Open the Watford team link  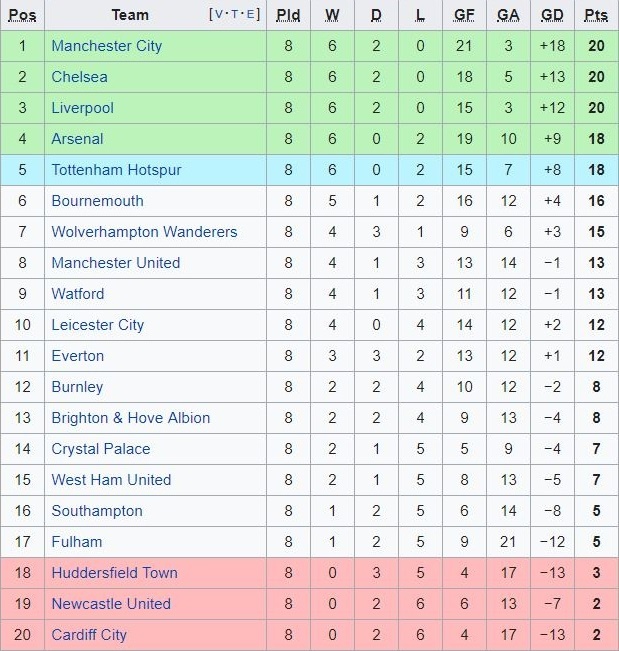[x=77, y=294]
